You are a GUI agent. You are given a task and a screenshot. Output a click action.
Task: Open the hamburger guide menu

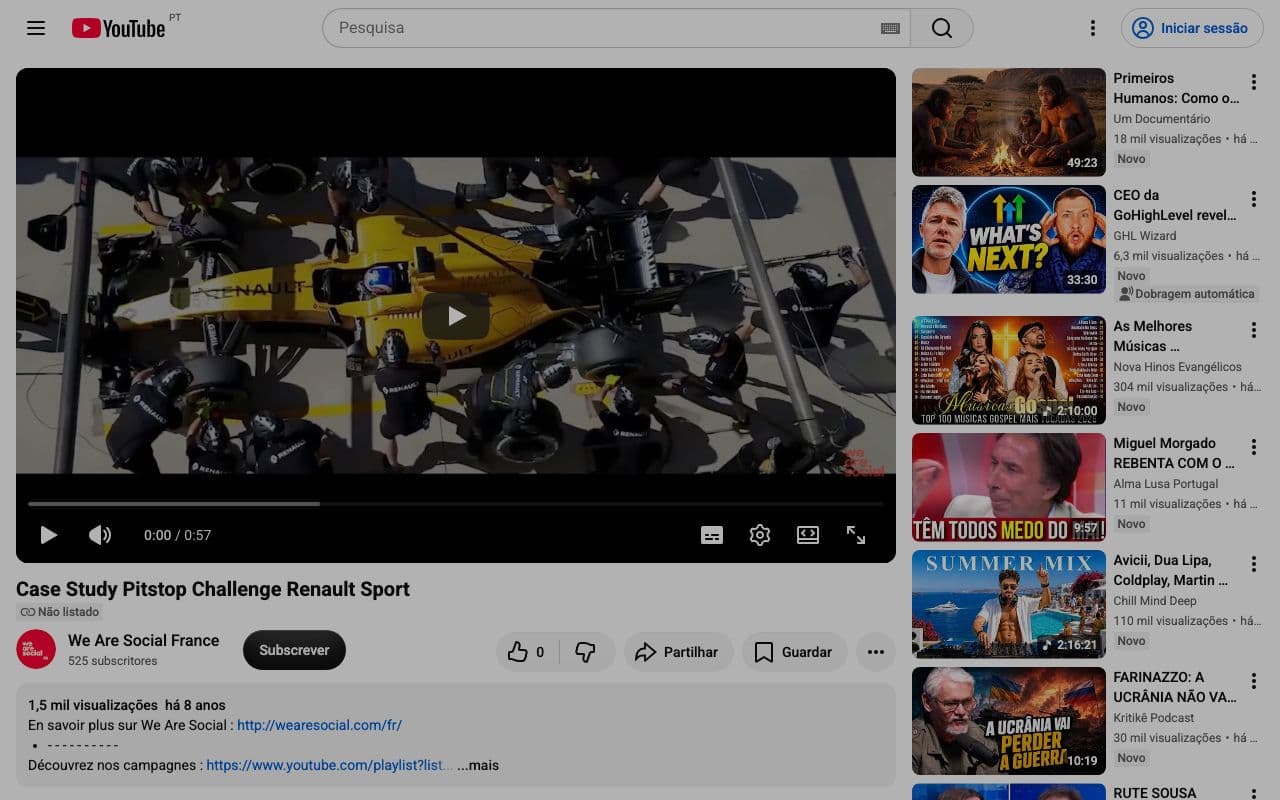click(36, 28)
